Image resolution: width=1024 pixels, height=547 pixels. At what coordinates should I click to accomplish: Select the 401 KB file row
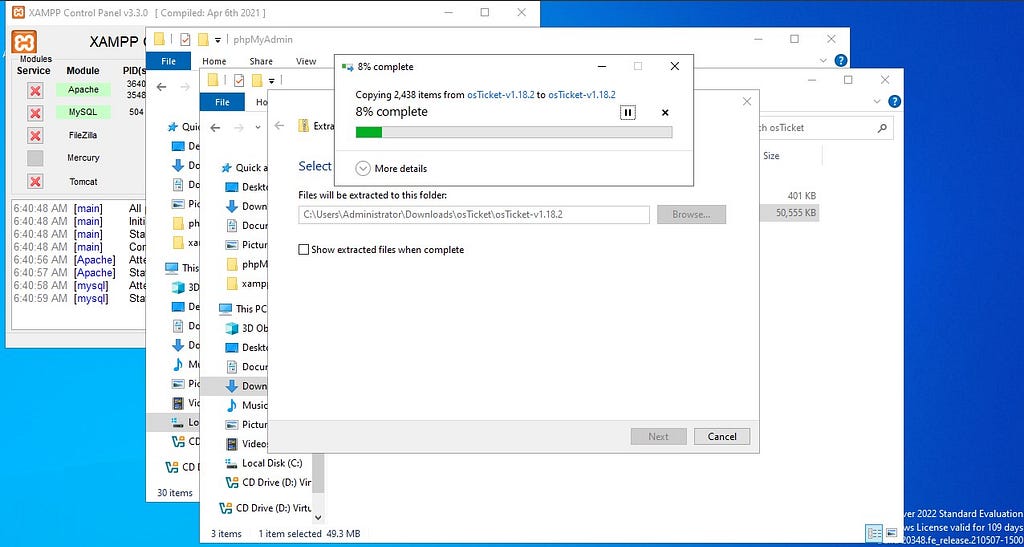pos(788,196)
